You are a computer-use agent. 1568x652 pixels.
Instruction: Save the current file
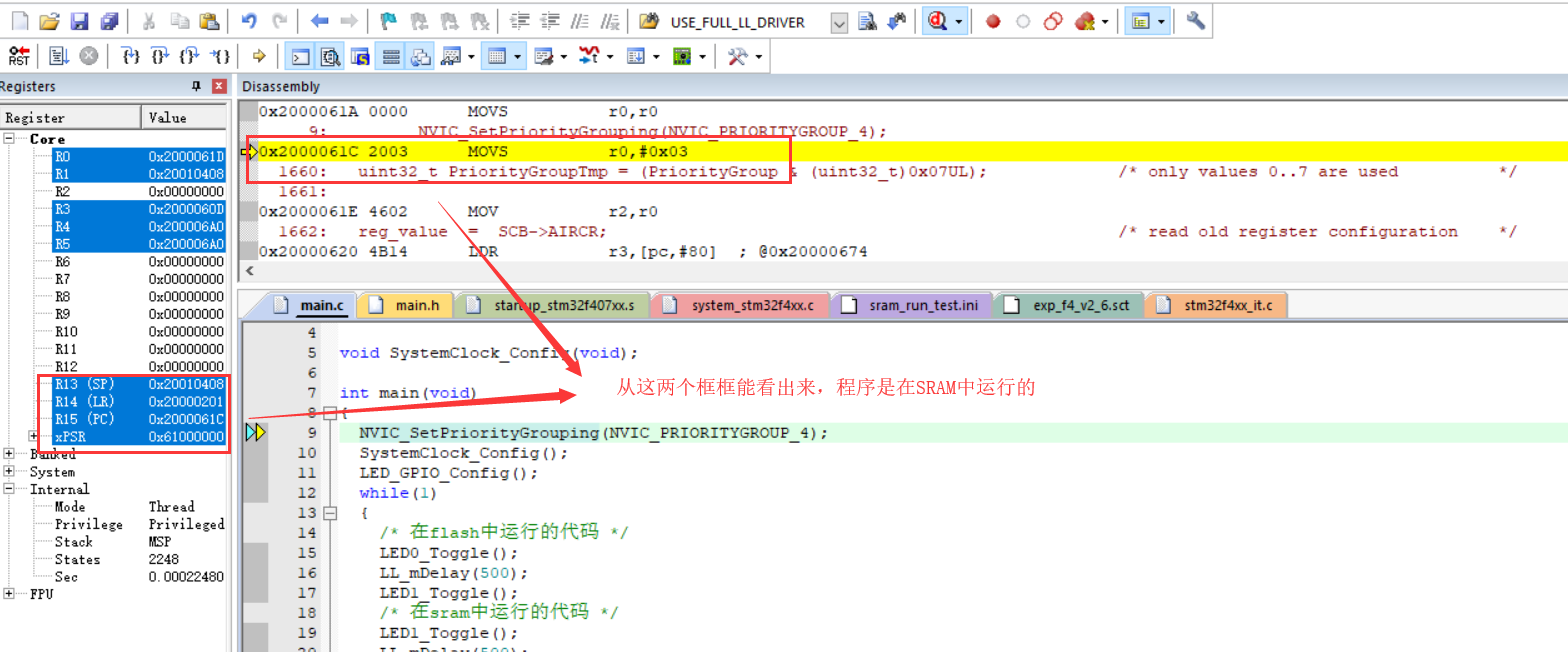click(79, 21)
